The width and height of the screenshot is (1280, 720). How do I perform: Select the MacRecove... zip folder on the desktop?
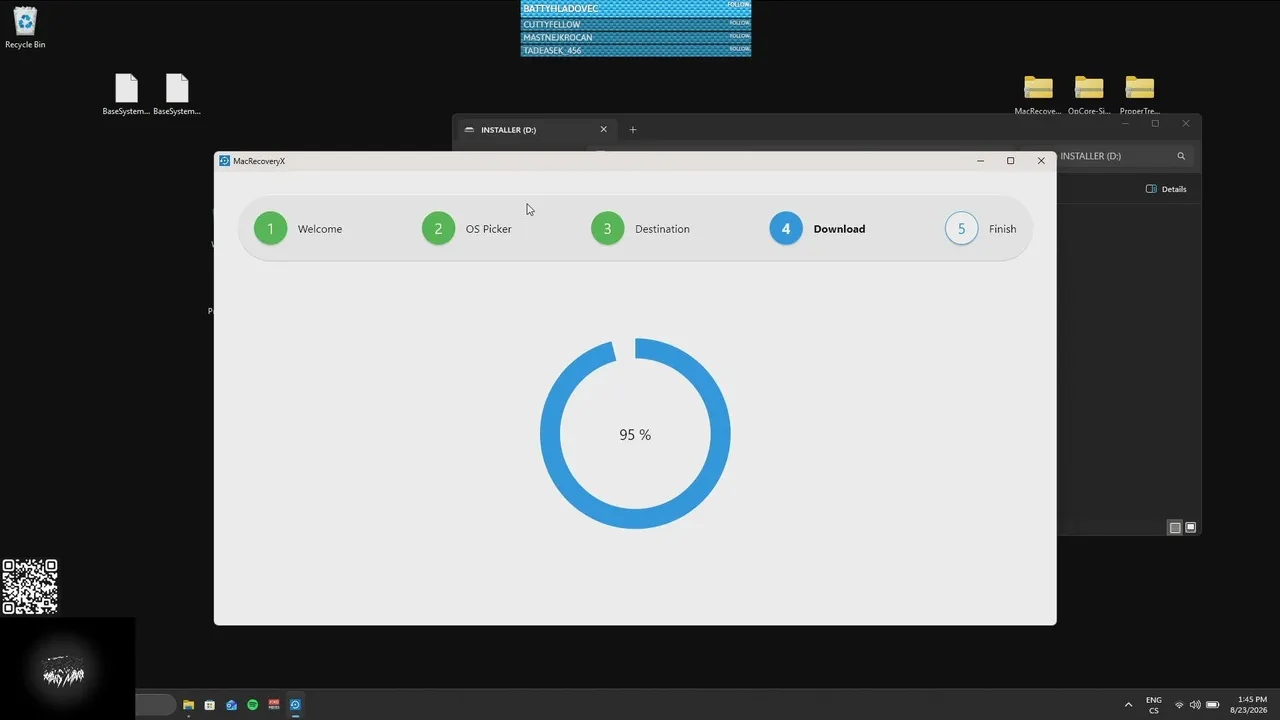point(1038,95)
